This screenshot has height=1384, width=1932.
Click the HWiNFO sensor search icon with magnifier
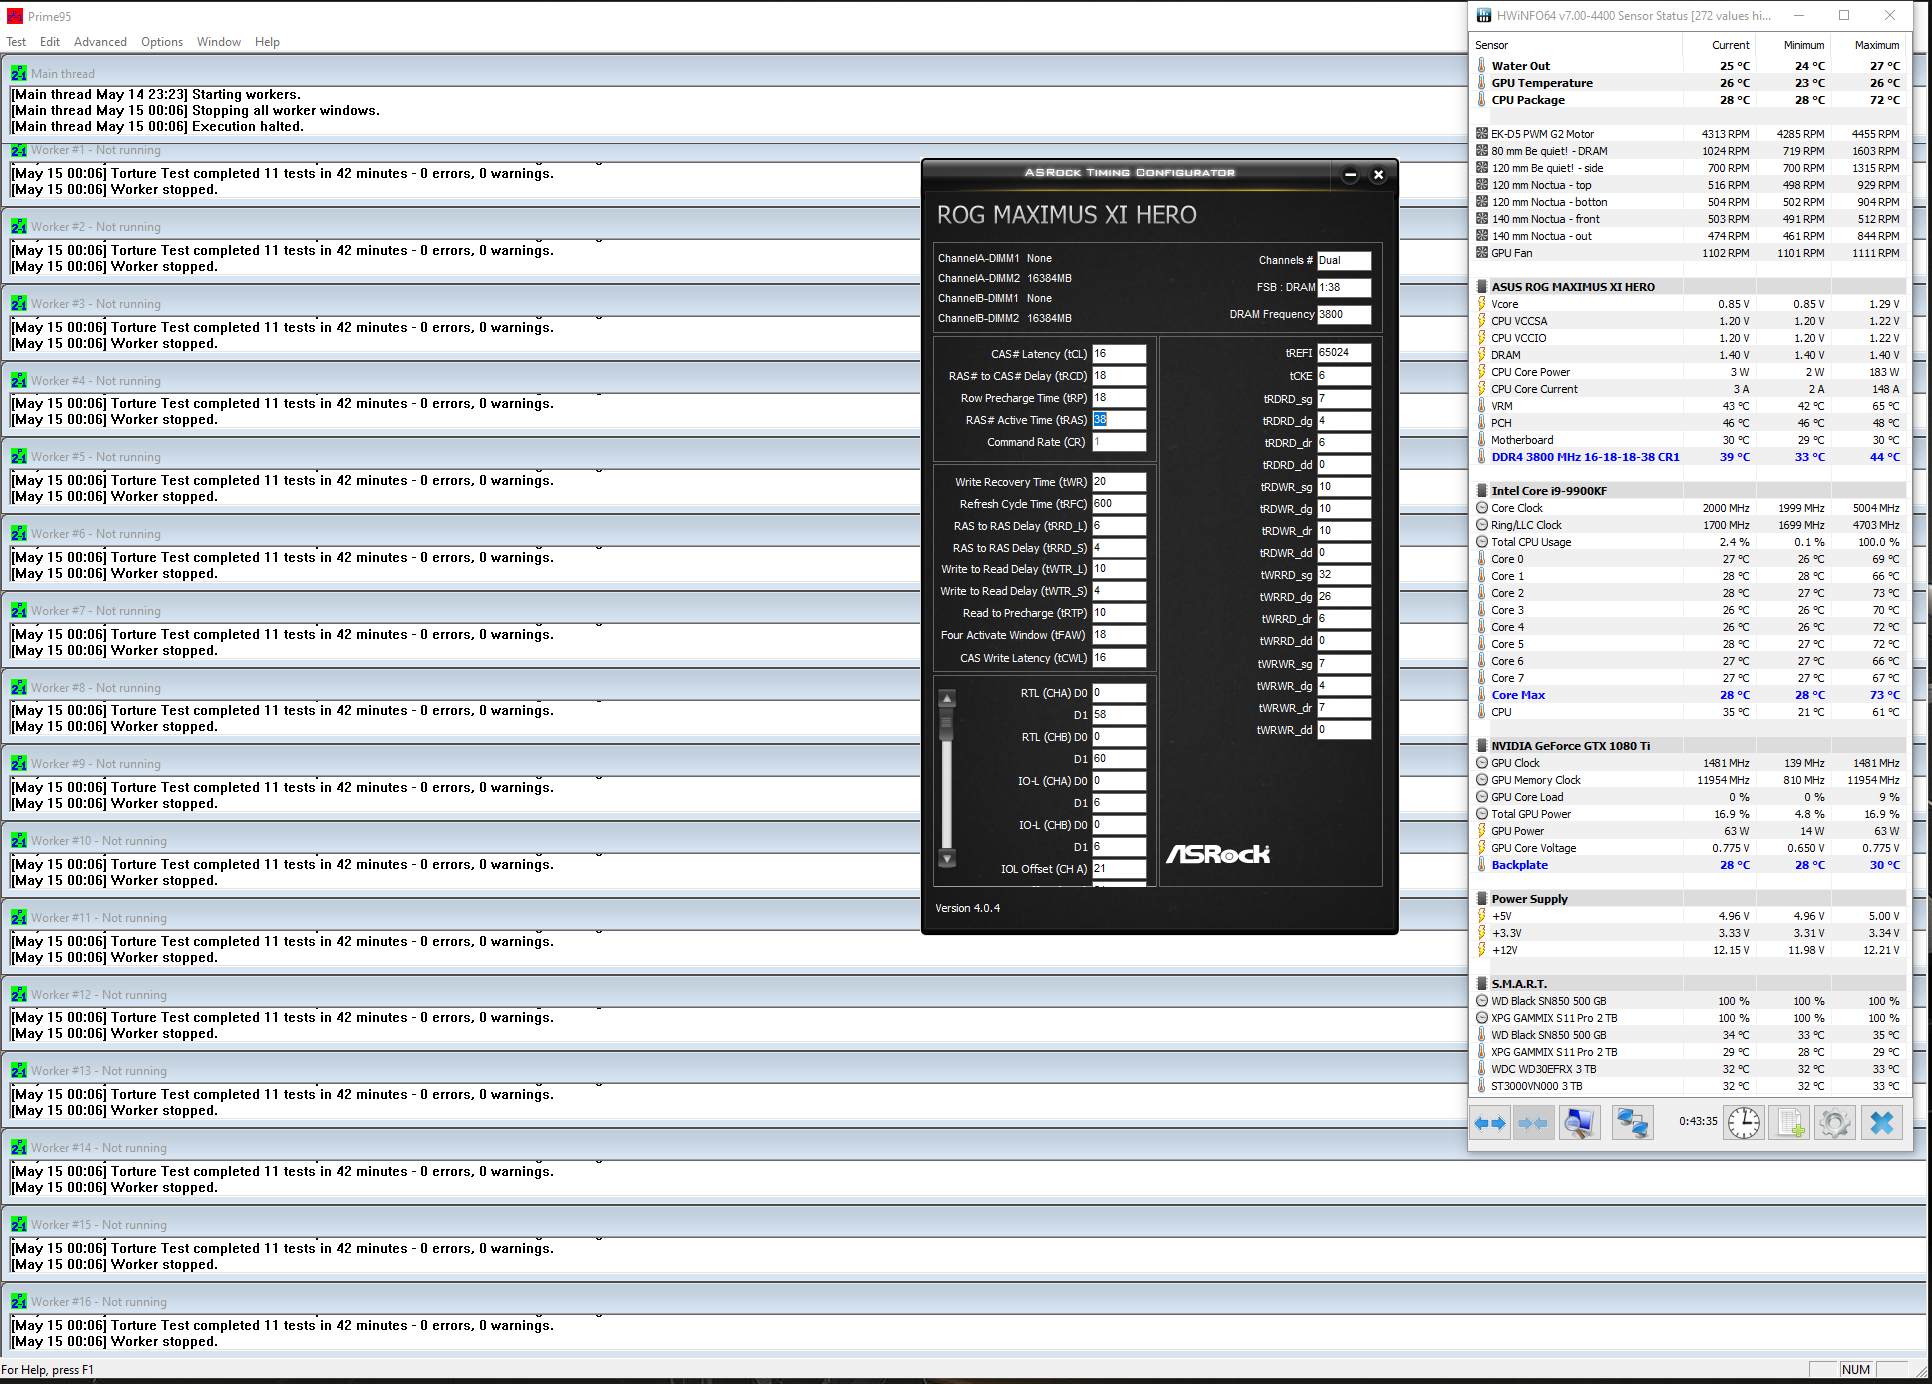(x=1579, y=1123)
